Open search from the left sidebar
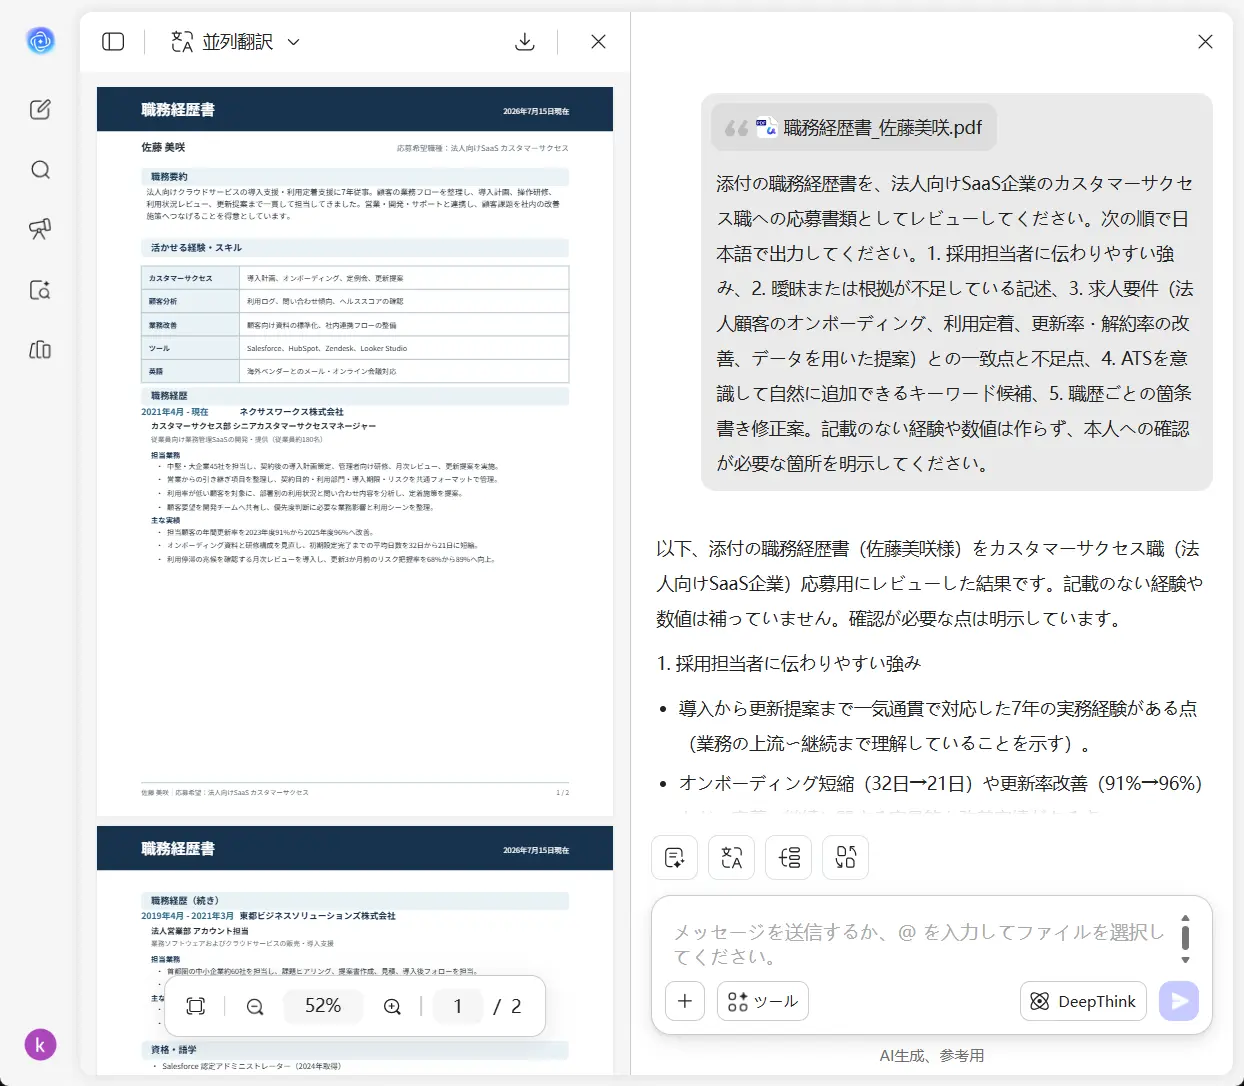Screen dimensions: 1244x1086 40,170
